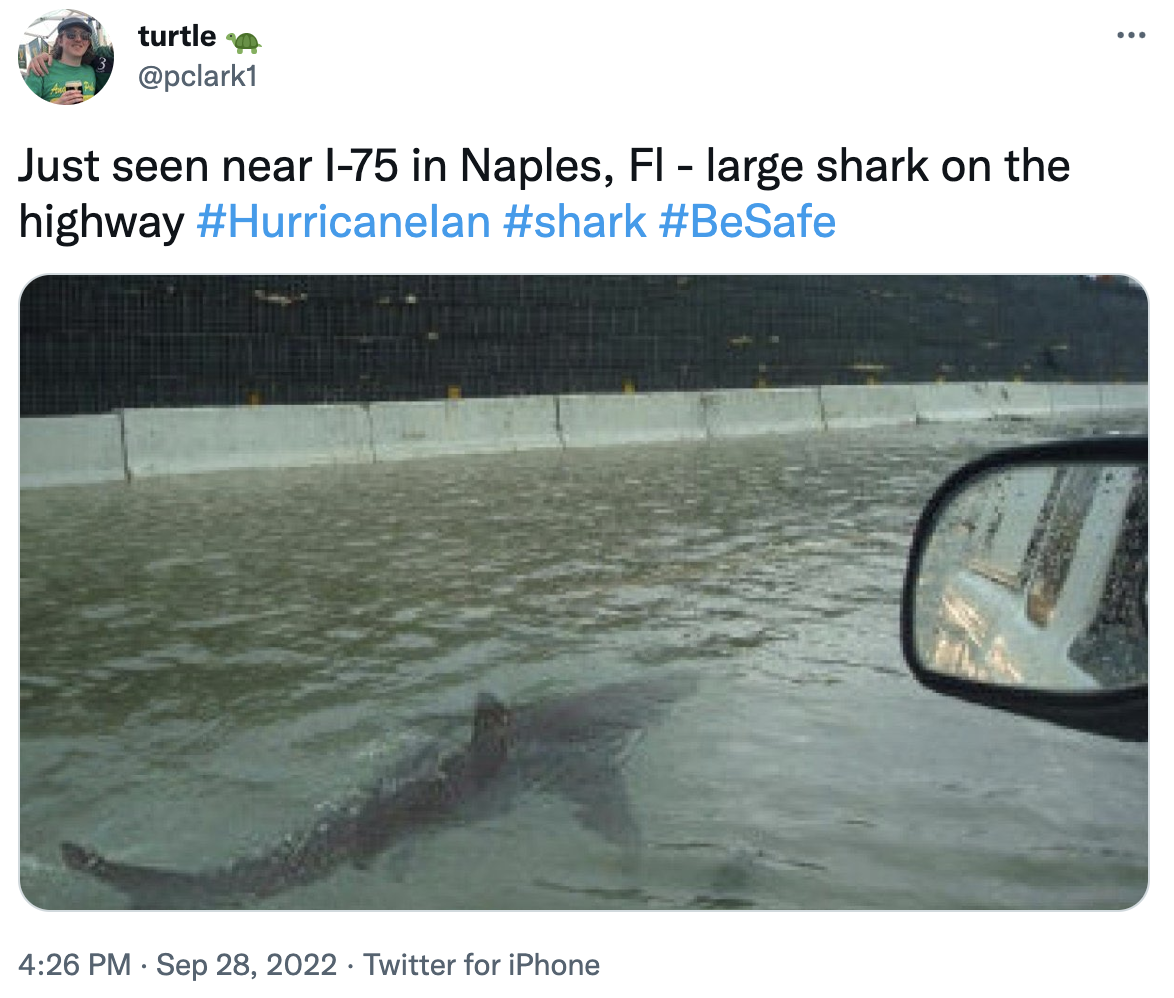Click 'Naples, Fl' in the tweet text
The height and width of the screenshot is (998, 1174).
click(x=546, y=167)
